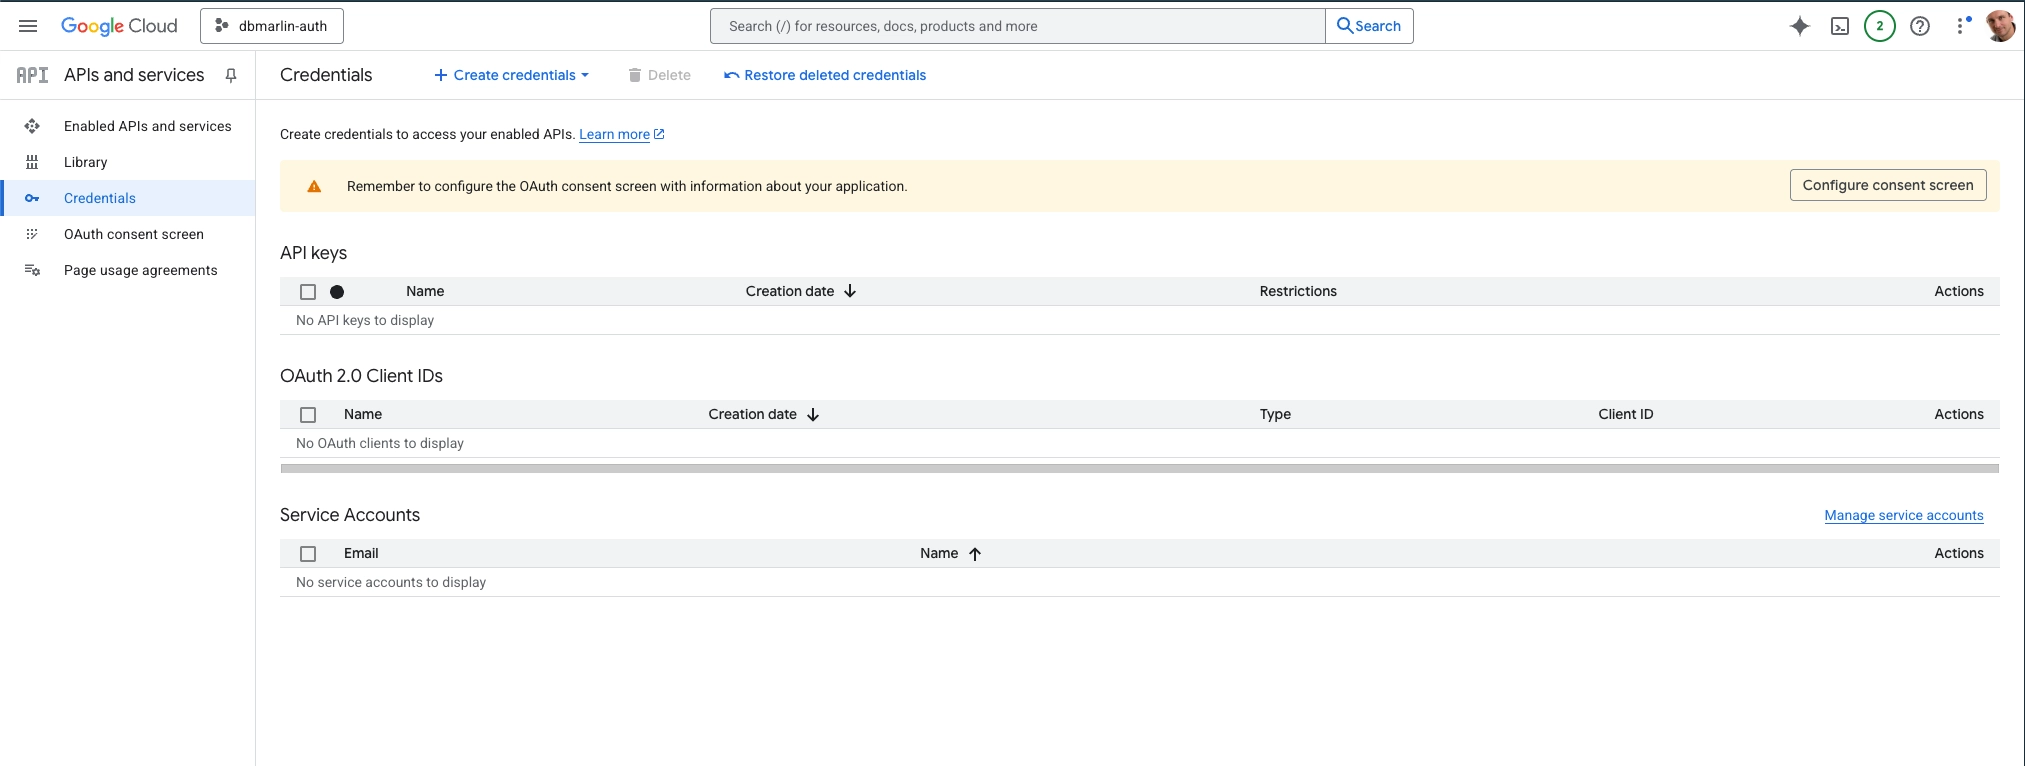2025x766 pixels.
Task: Go to OAuth consent screen in sidebar
Action: (x=133, y=234)
